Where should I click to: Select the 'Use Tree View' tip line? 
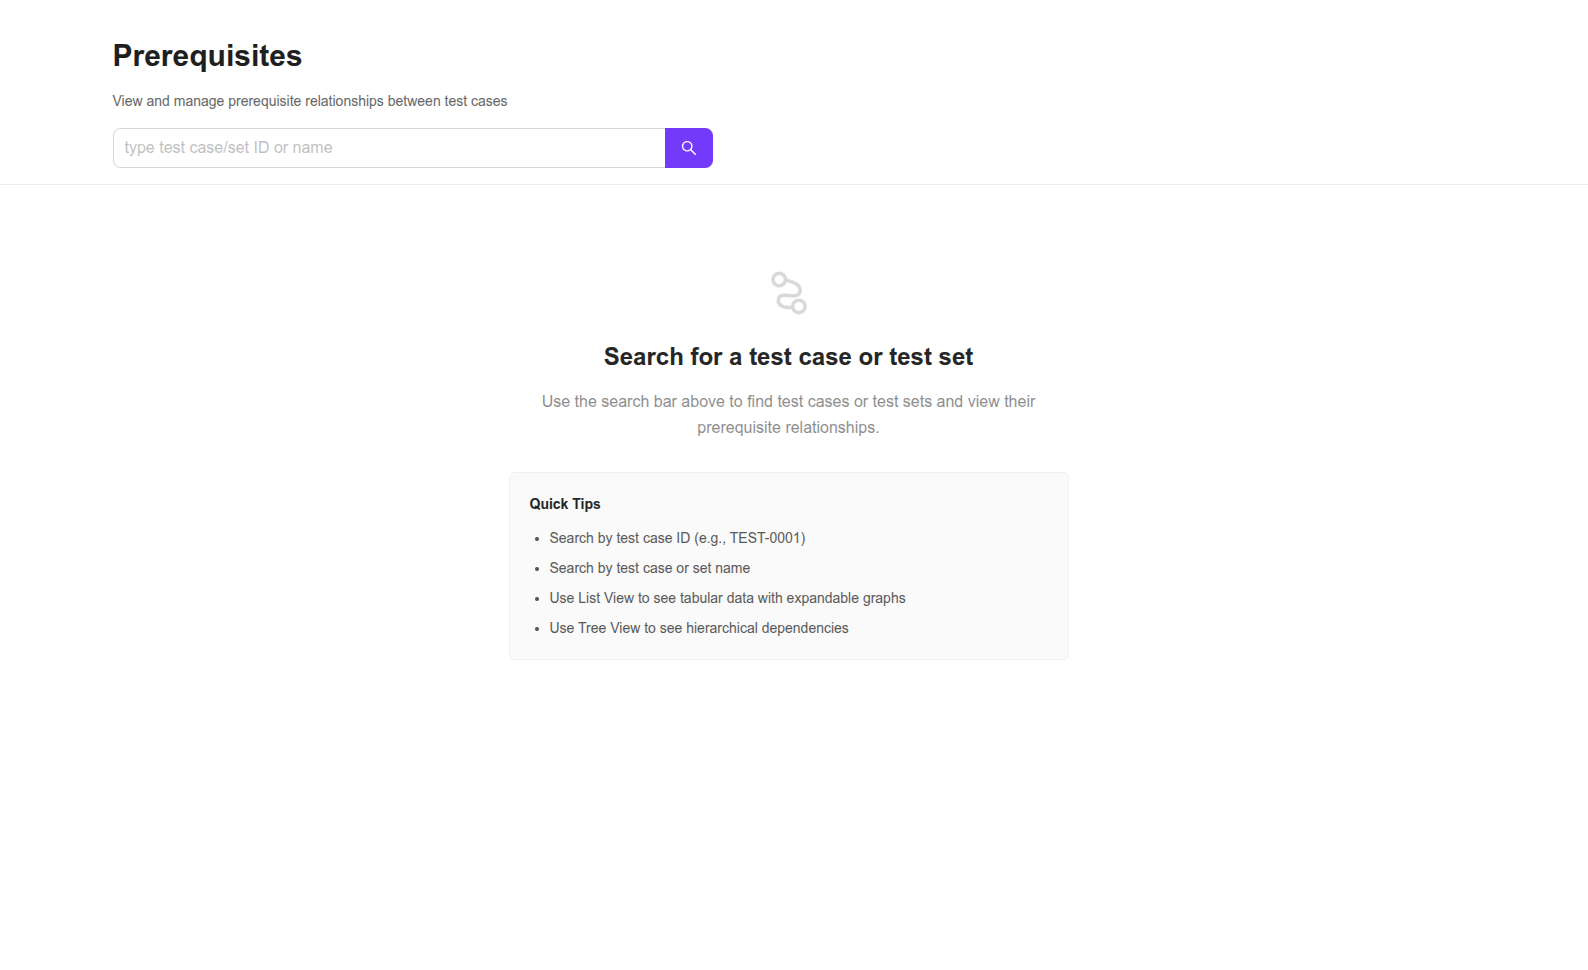coord(698,628)
